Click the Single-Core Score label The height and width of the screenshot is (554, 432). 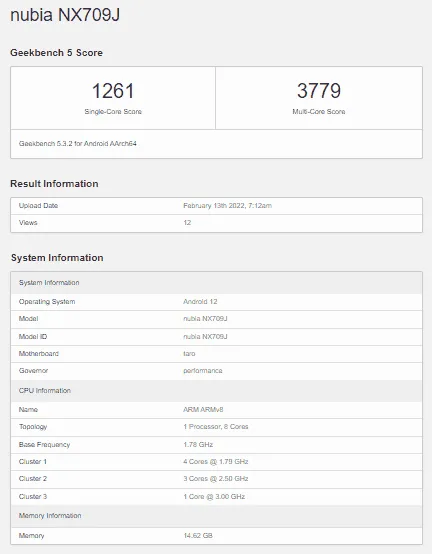(x=113, y=112)
